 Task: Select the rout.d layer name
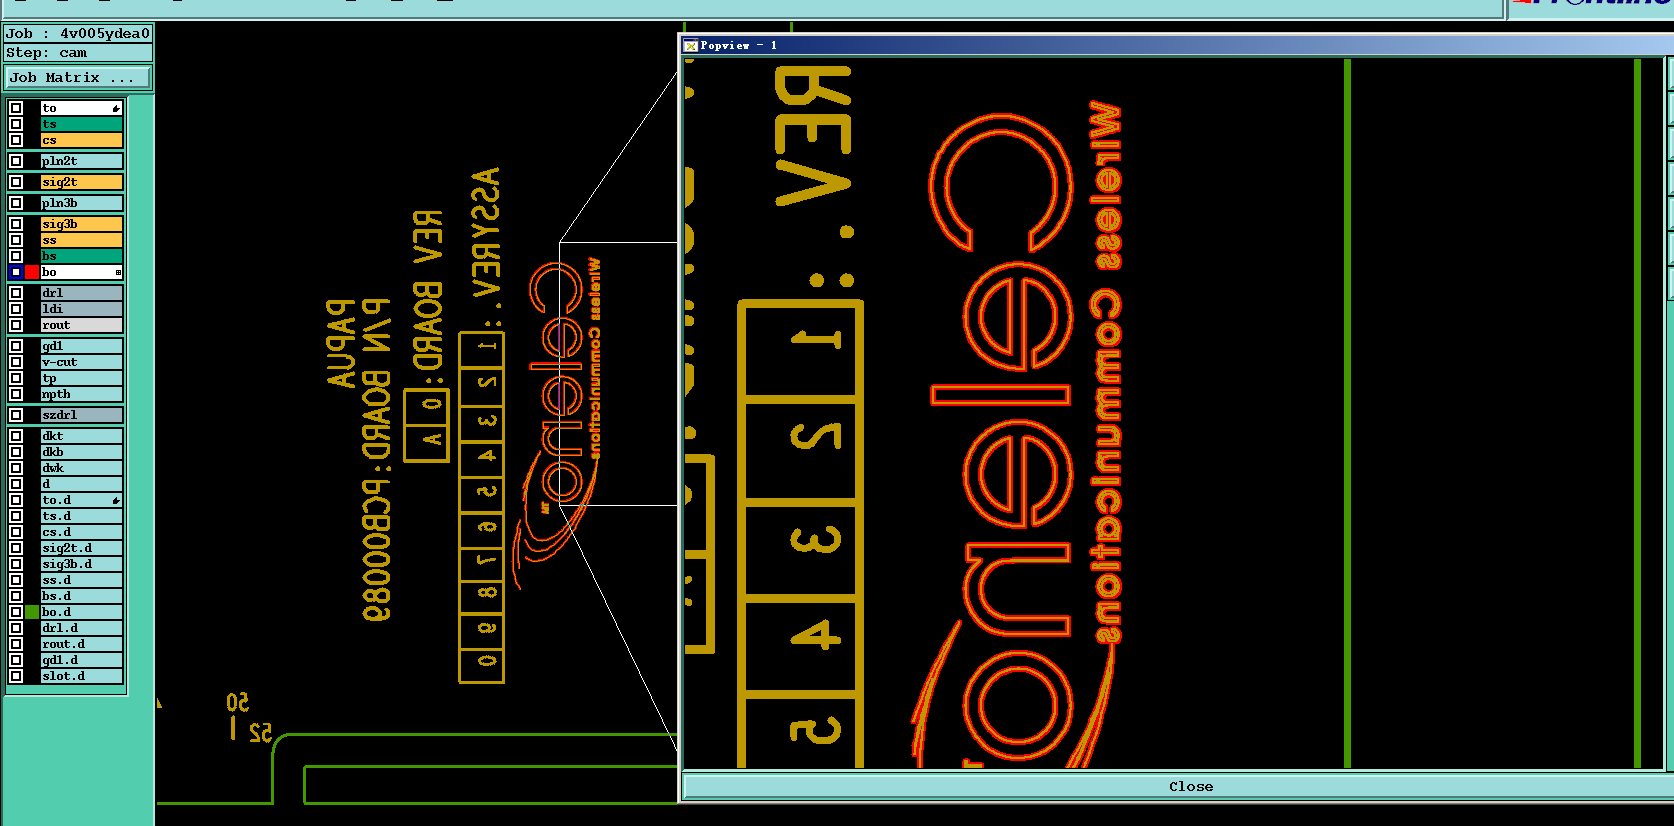[81, 644]
